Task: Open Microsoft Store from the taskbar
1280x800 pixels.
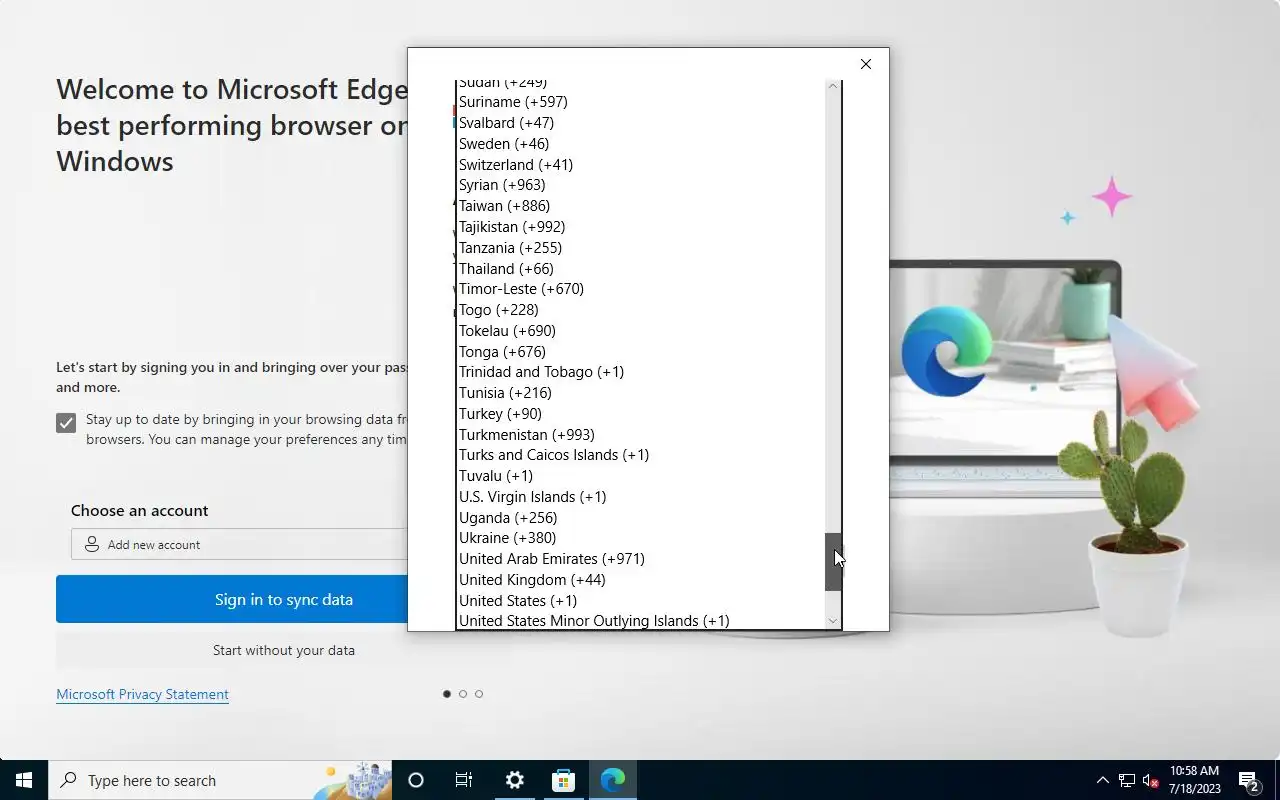Action: (563, 780)
